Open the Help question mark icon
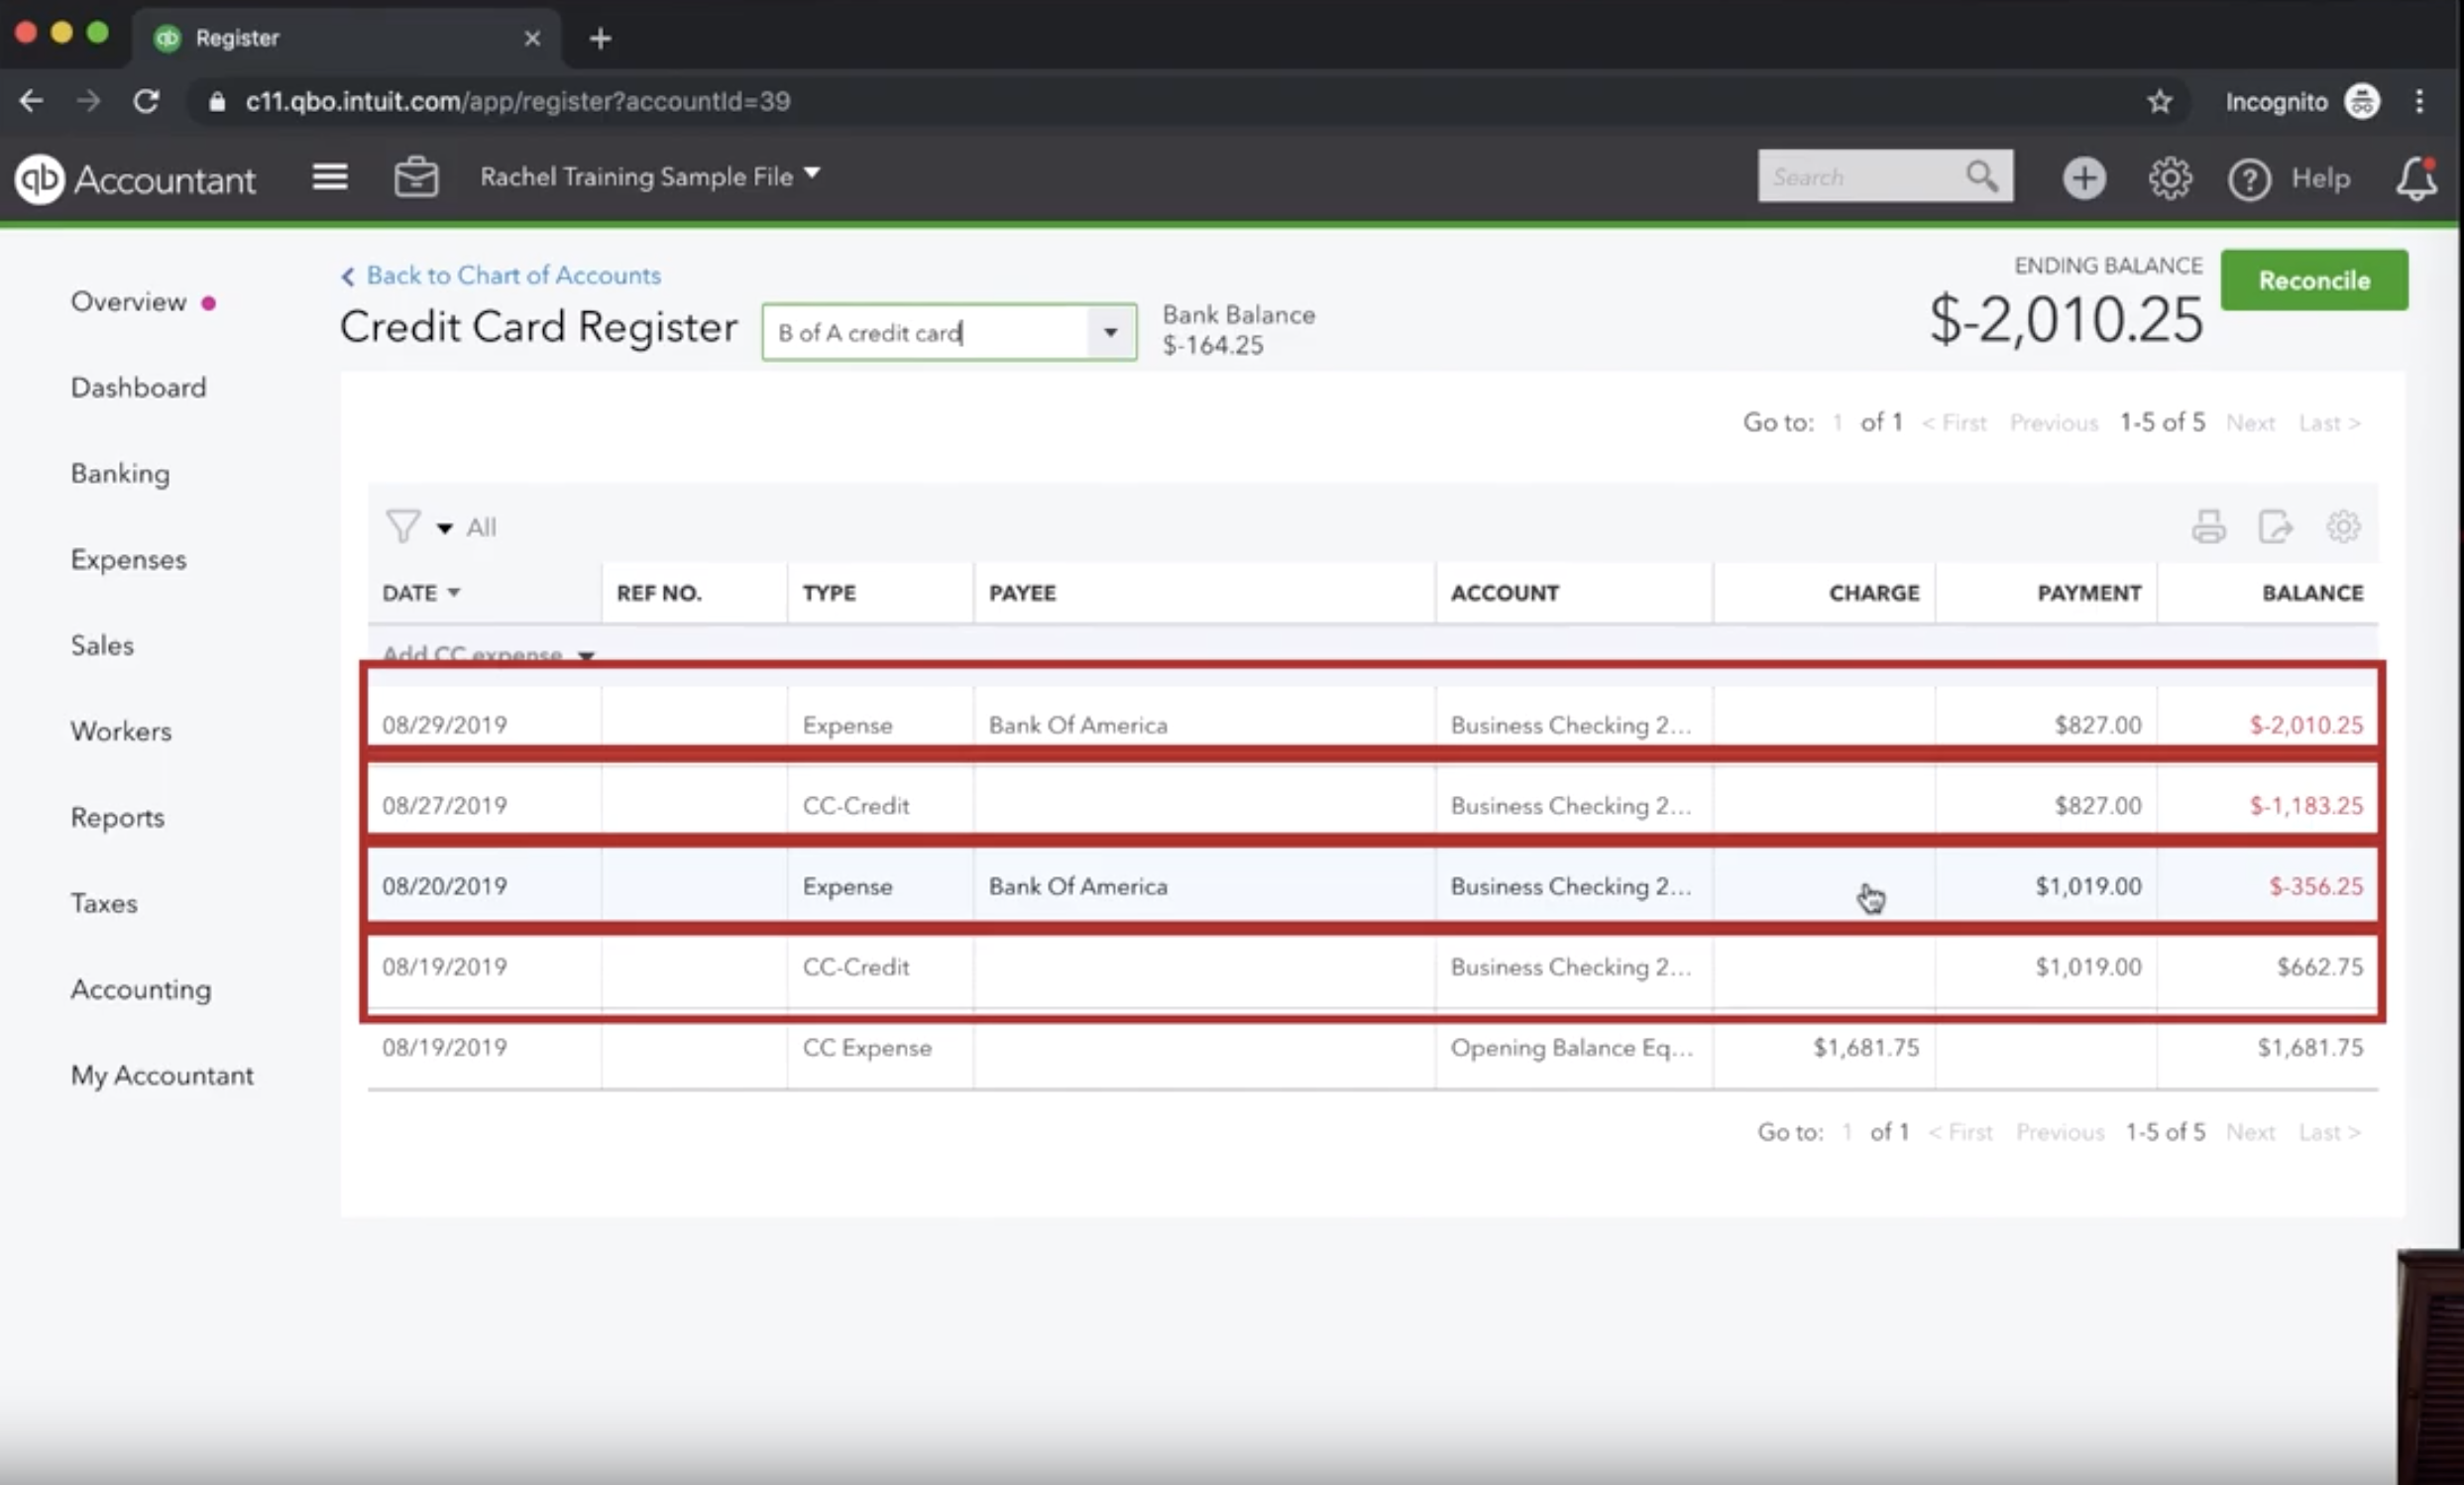 click(x=2249, y=179)
